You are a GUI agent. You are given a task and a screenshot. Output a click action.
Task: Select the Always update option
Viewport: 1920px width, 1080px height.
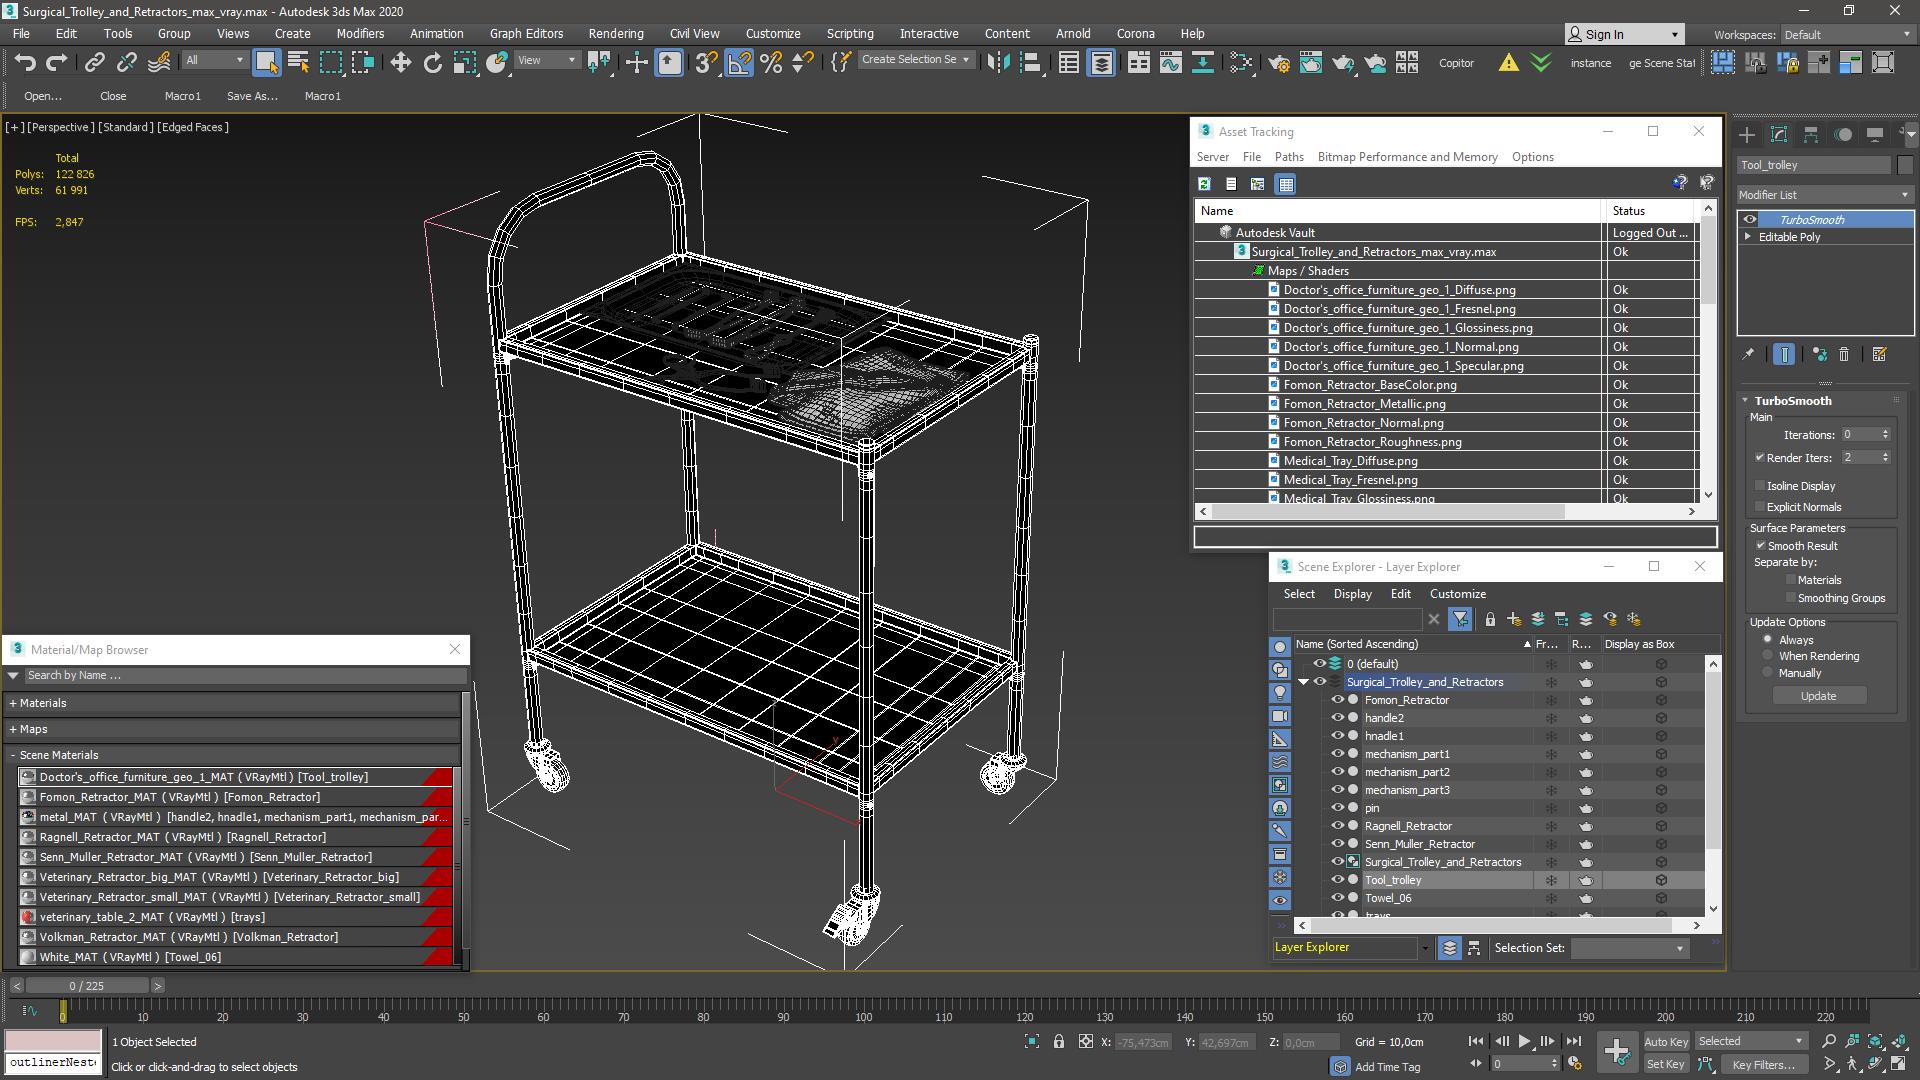click(1767, 640)
